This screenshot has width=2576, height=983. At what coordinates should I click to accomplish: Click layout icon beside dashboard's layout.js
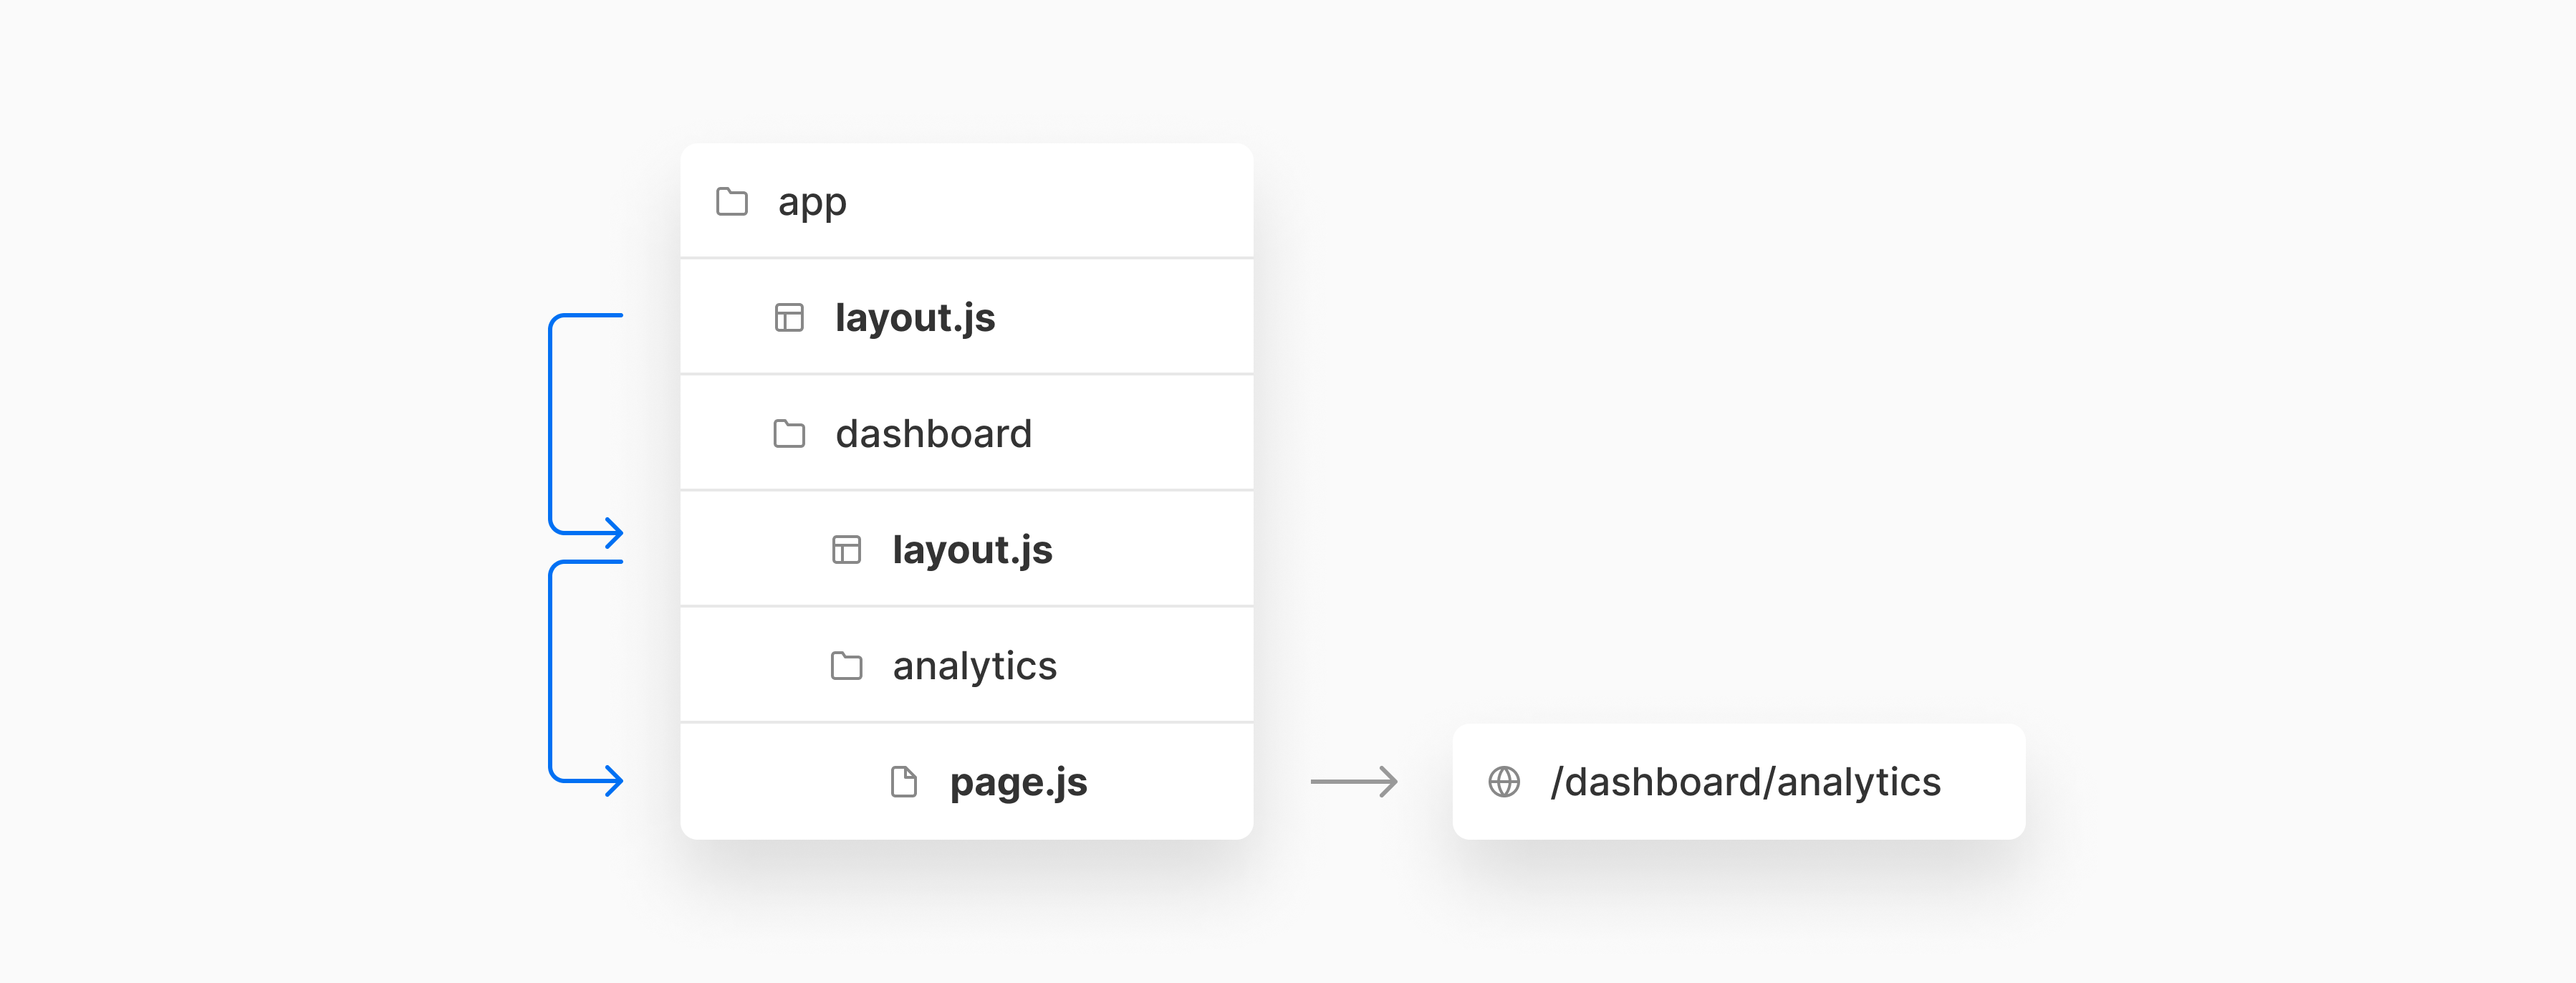[846, 550]
